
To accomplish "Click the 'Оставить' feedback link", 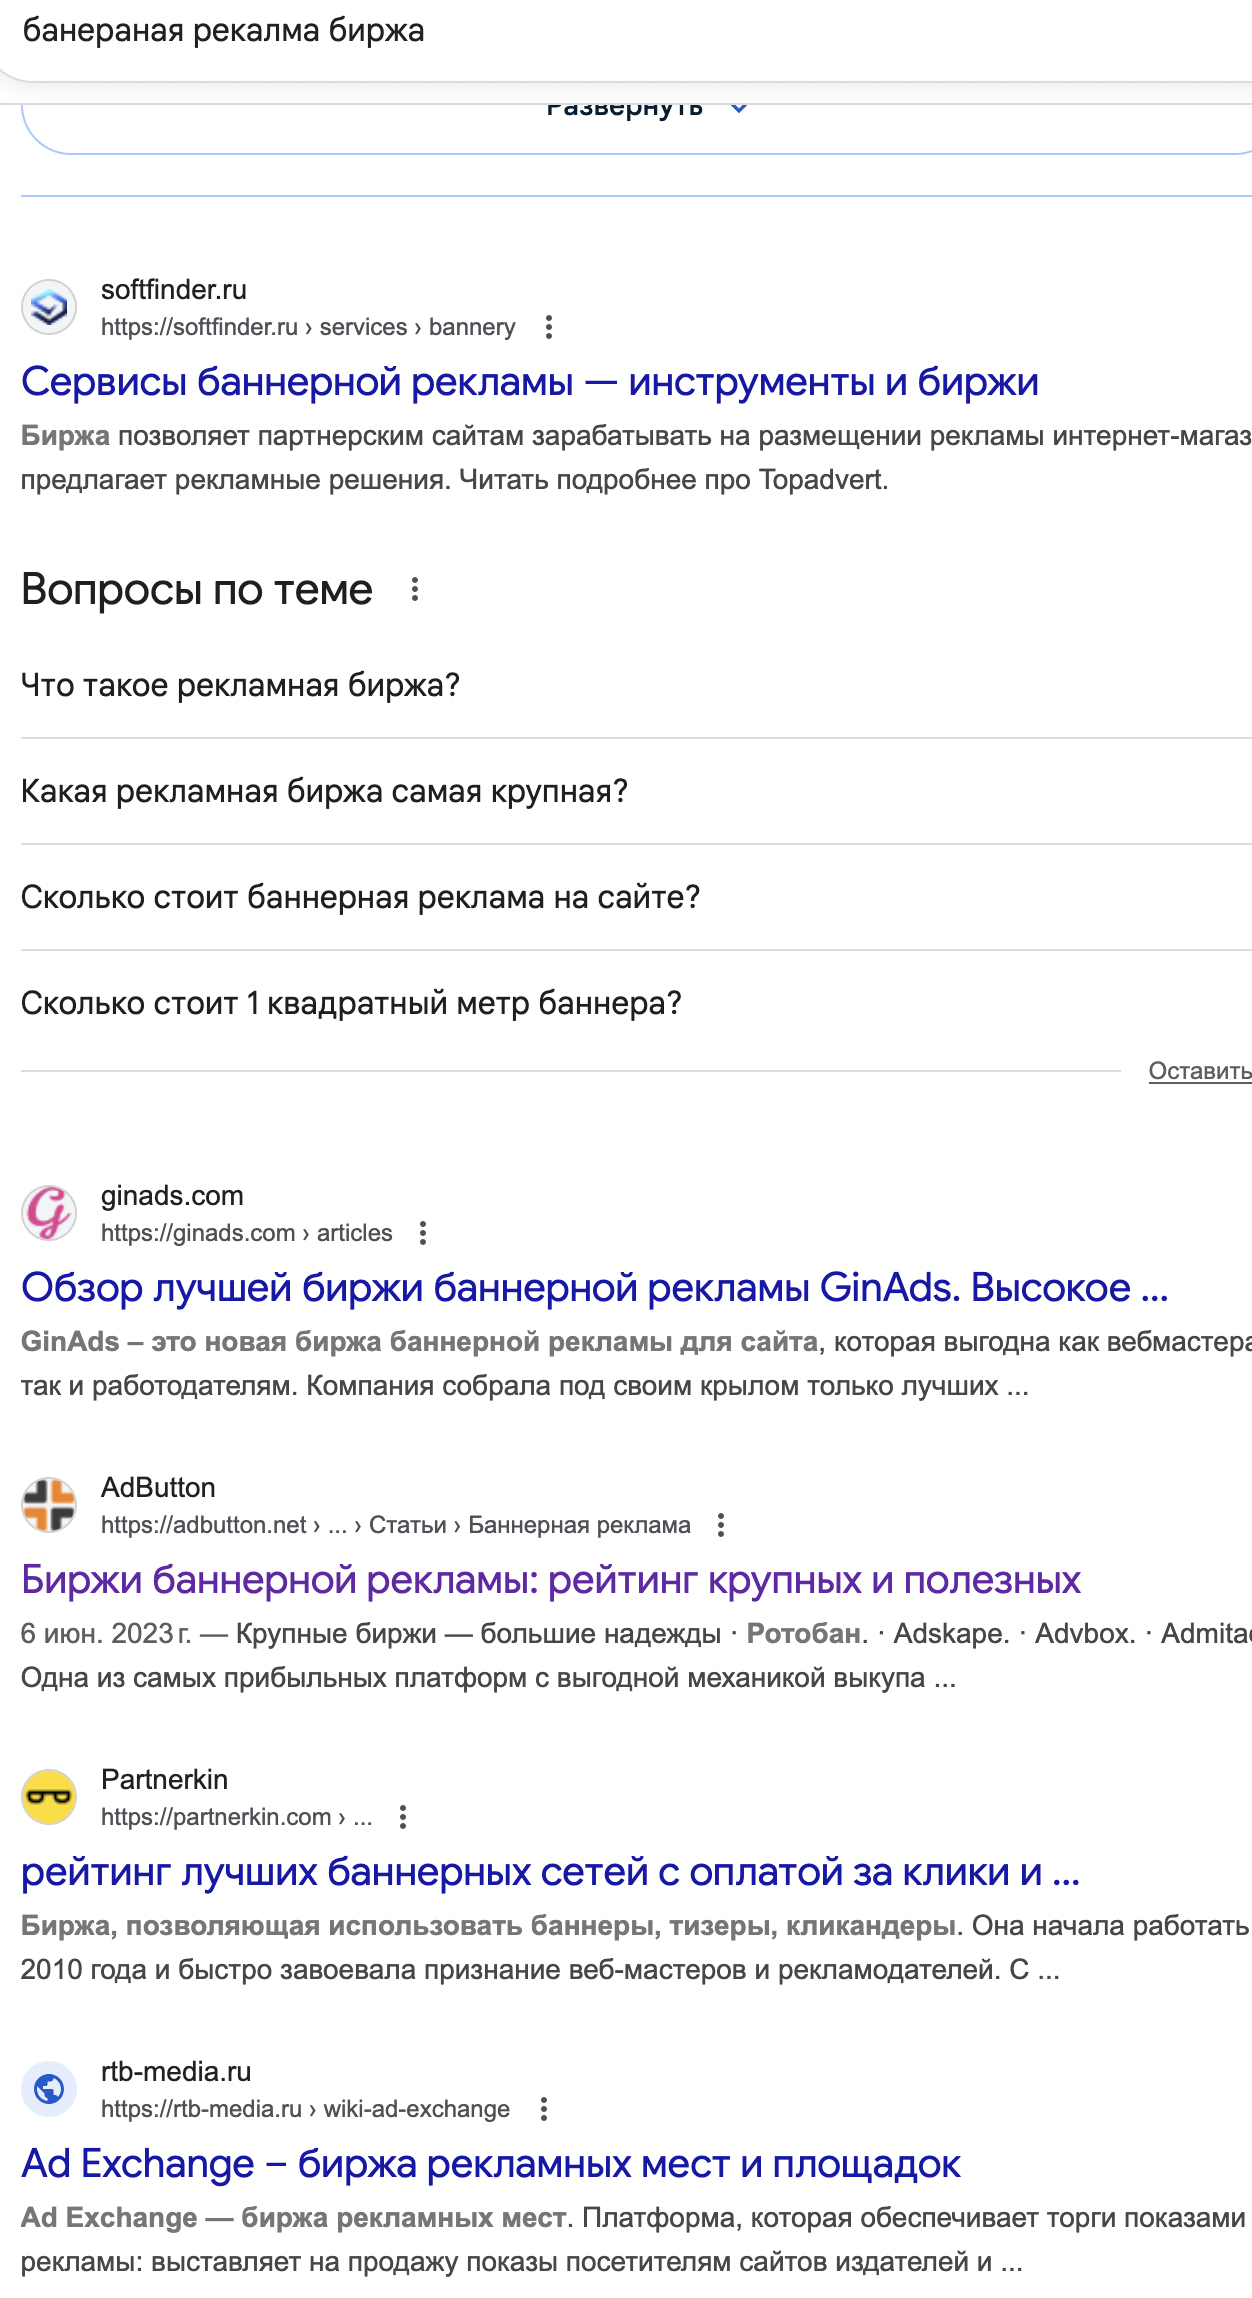I will [x=1199, y=1071].
